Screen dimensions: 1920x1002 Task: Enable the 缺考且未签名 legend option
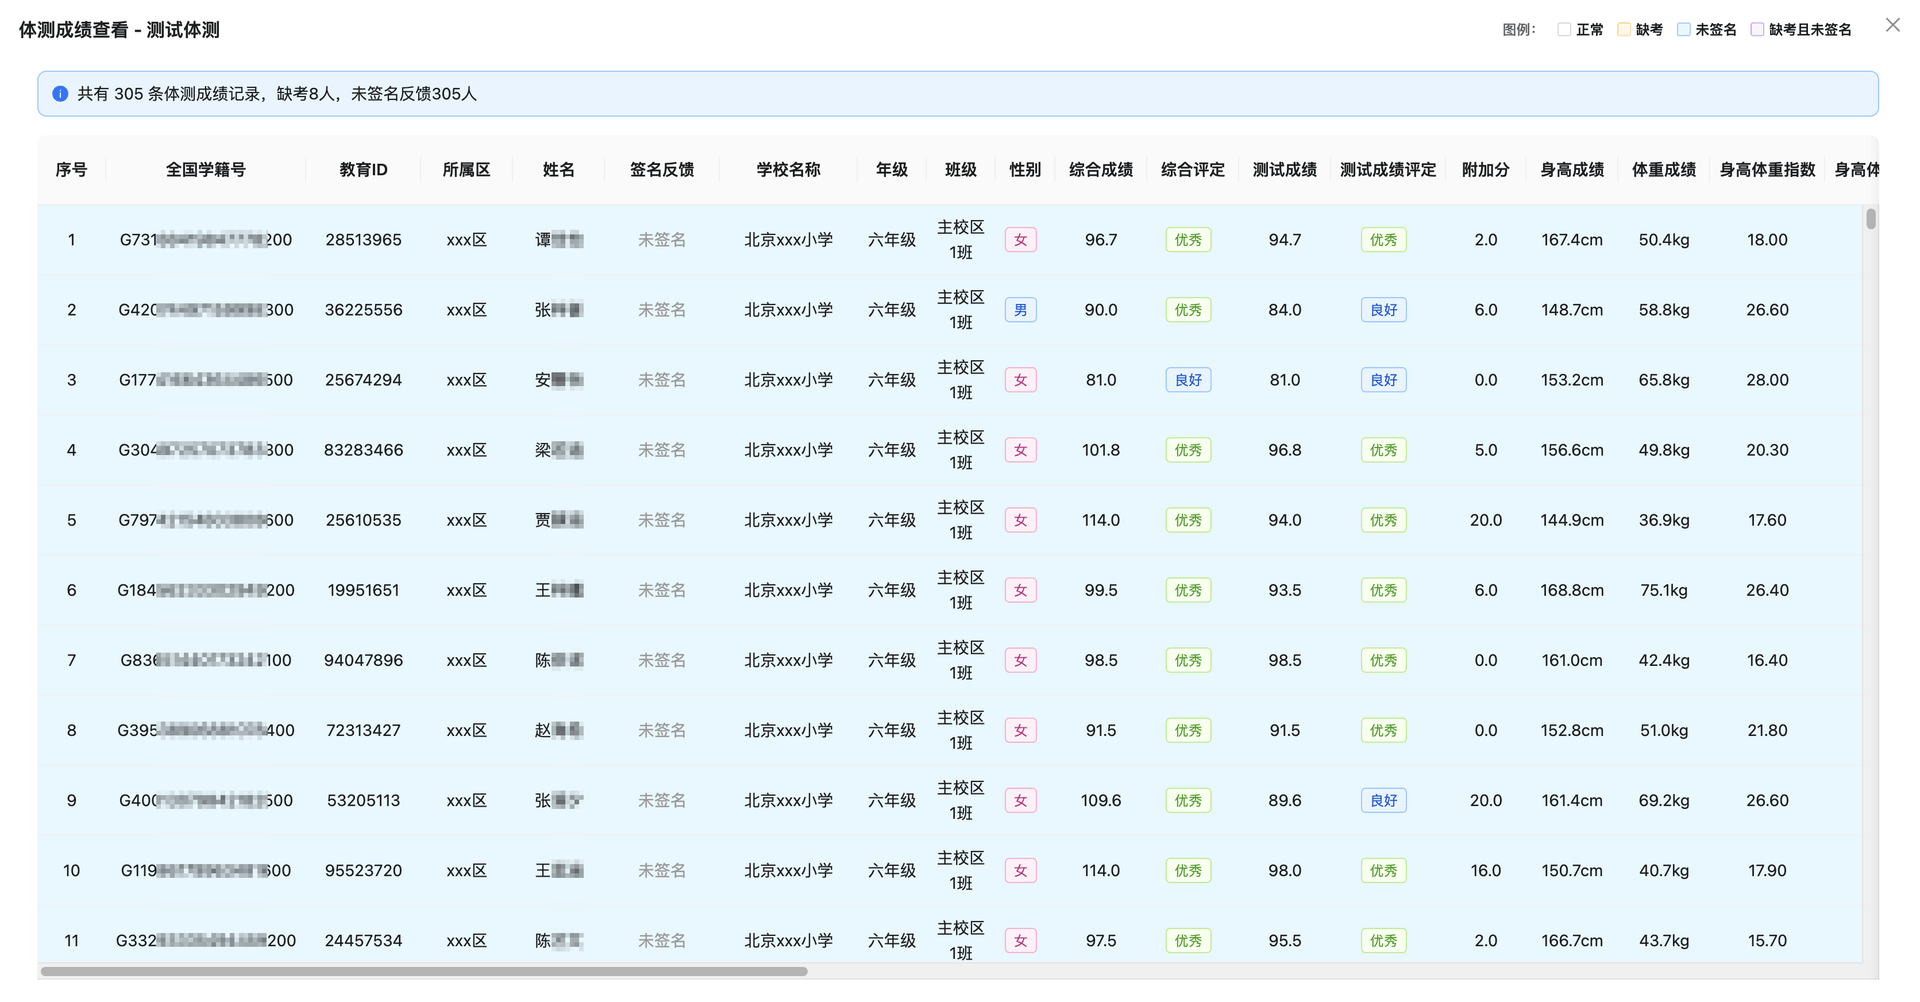1757,29
